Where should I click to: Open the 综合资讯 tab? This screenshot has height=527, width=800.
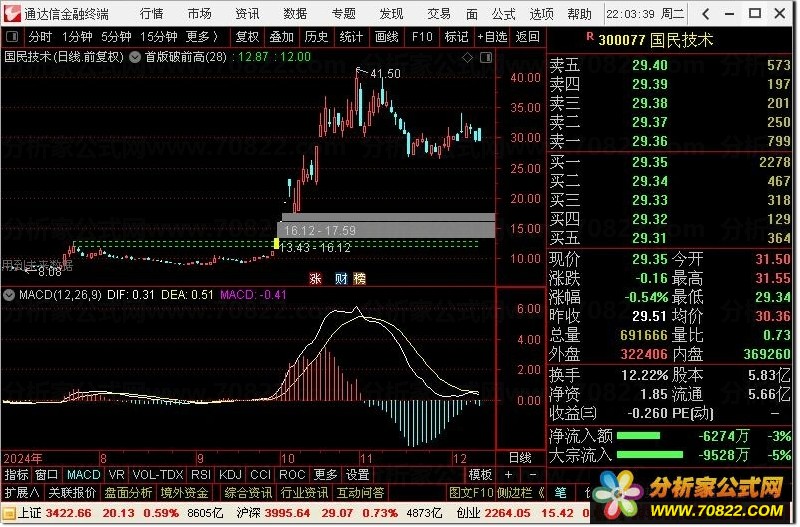[x=248, y=493]
